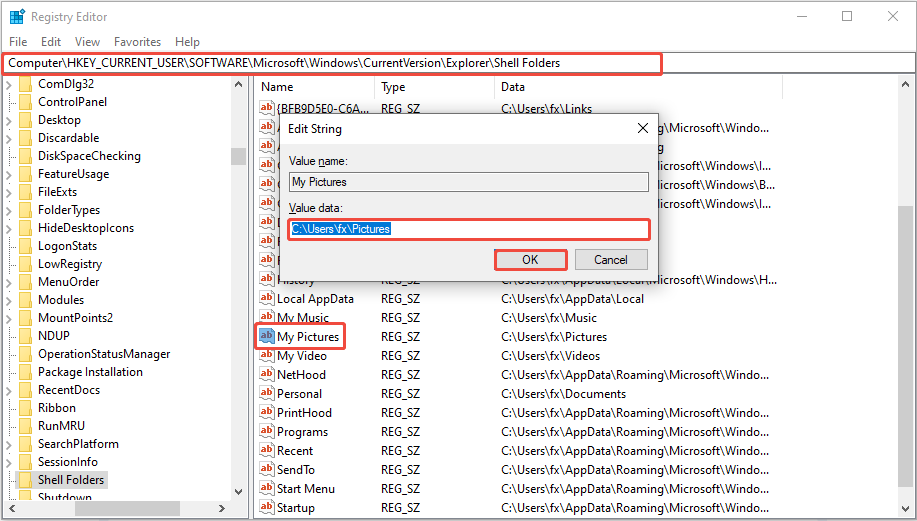The width and height of the screenshot is (917, 521).
Task: Click the Package Installation folder icon
Action: click(x=25, y=372)
